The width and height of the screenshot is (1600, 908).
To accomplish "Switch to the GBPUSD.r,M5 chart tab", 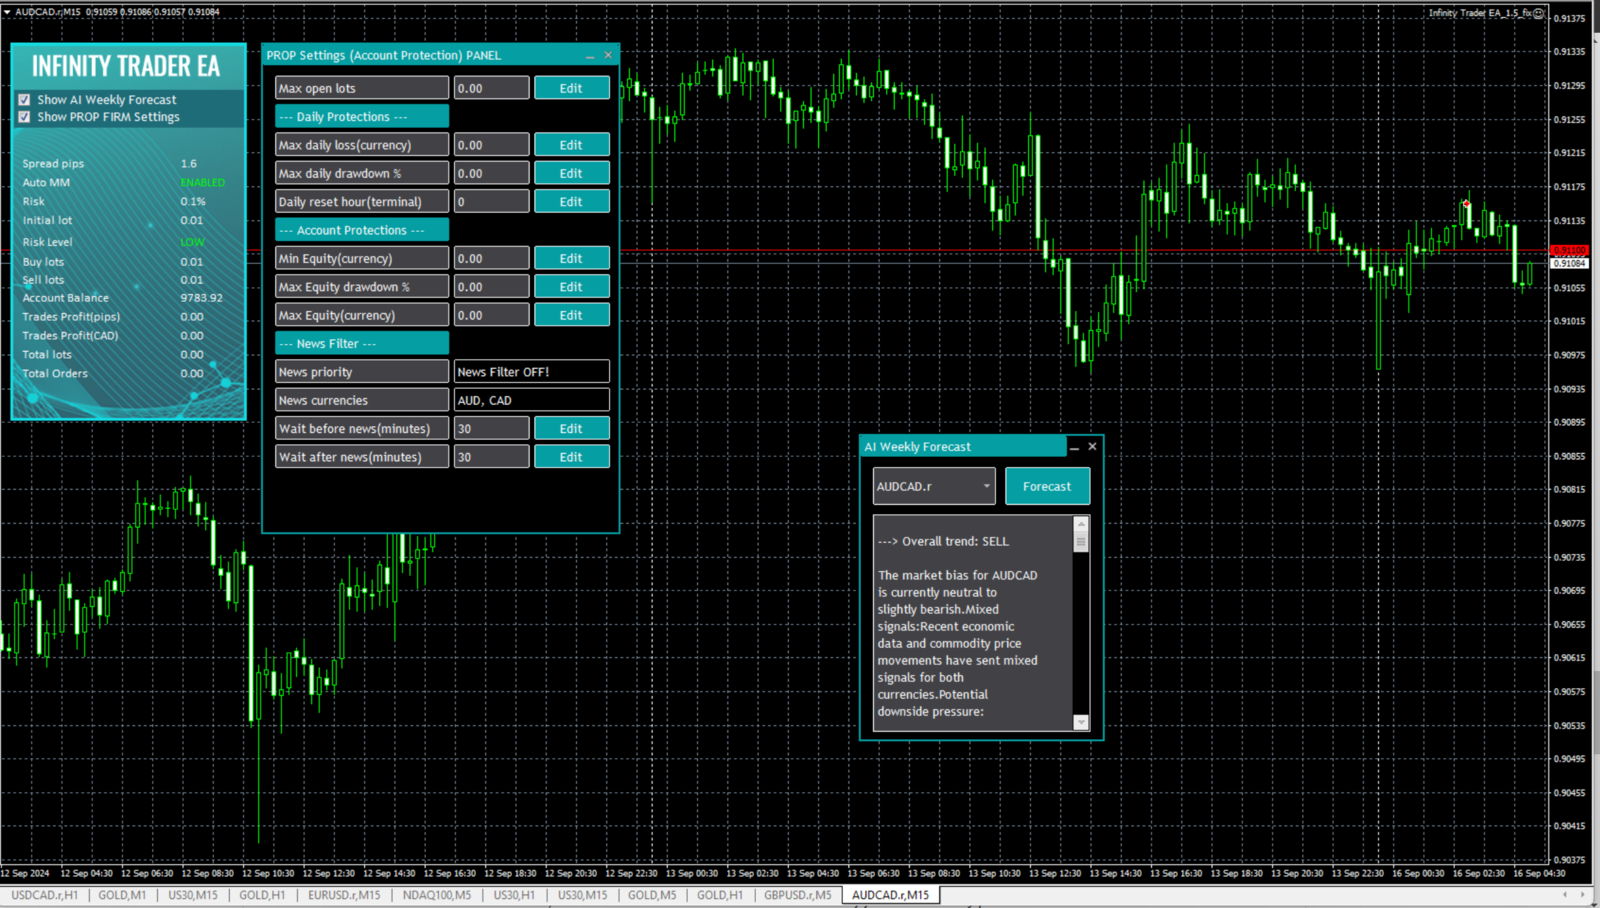I will coord(797,895).
